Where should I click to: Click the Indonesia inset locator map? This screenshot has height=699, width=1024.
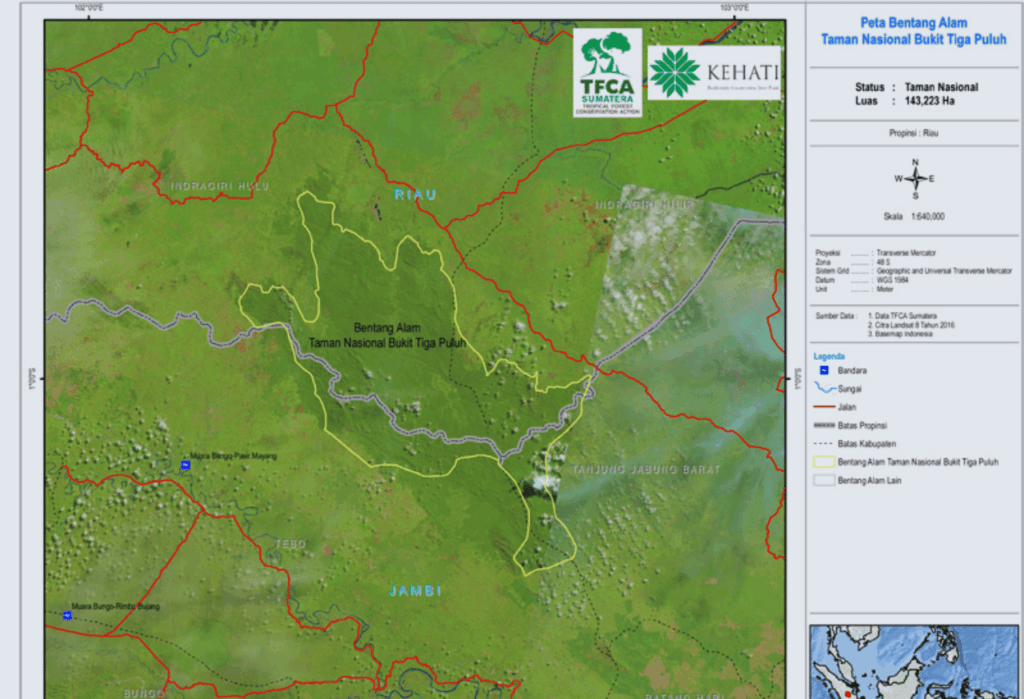pos(915,662)
